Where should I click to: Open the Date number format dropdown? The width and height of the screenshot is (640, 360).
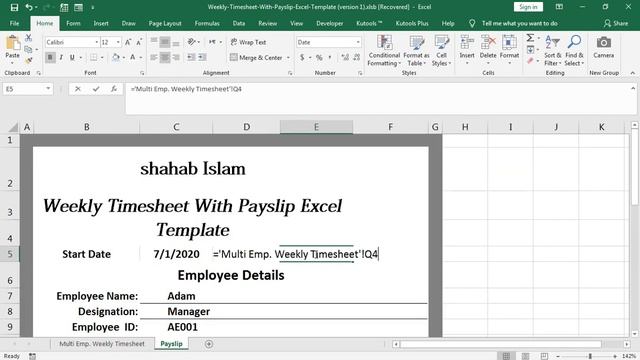click(358, 42)
